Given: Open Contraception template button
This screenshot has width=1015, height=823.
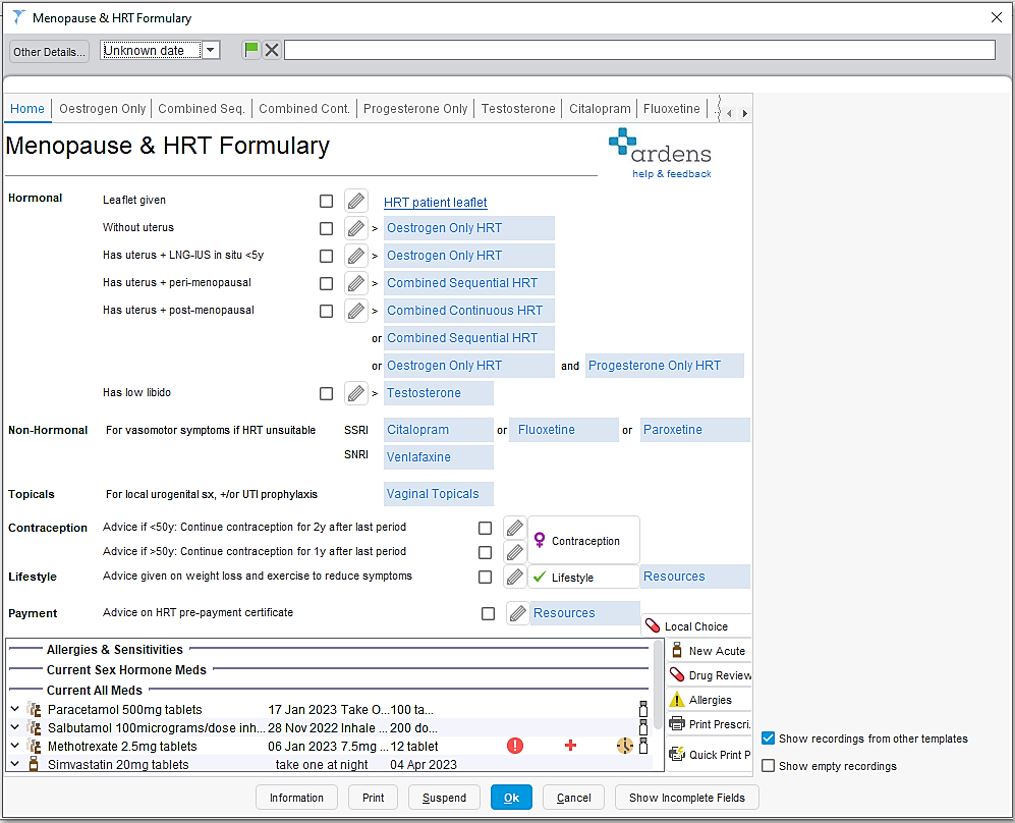Looking at the screenshot, I should pyautogui.click(x=584, y=540).
